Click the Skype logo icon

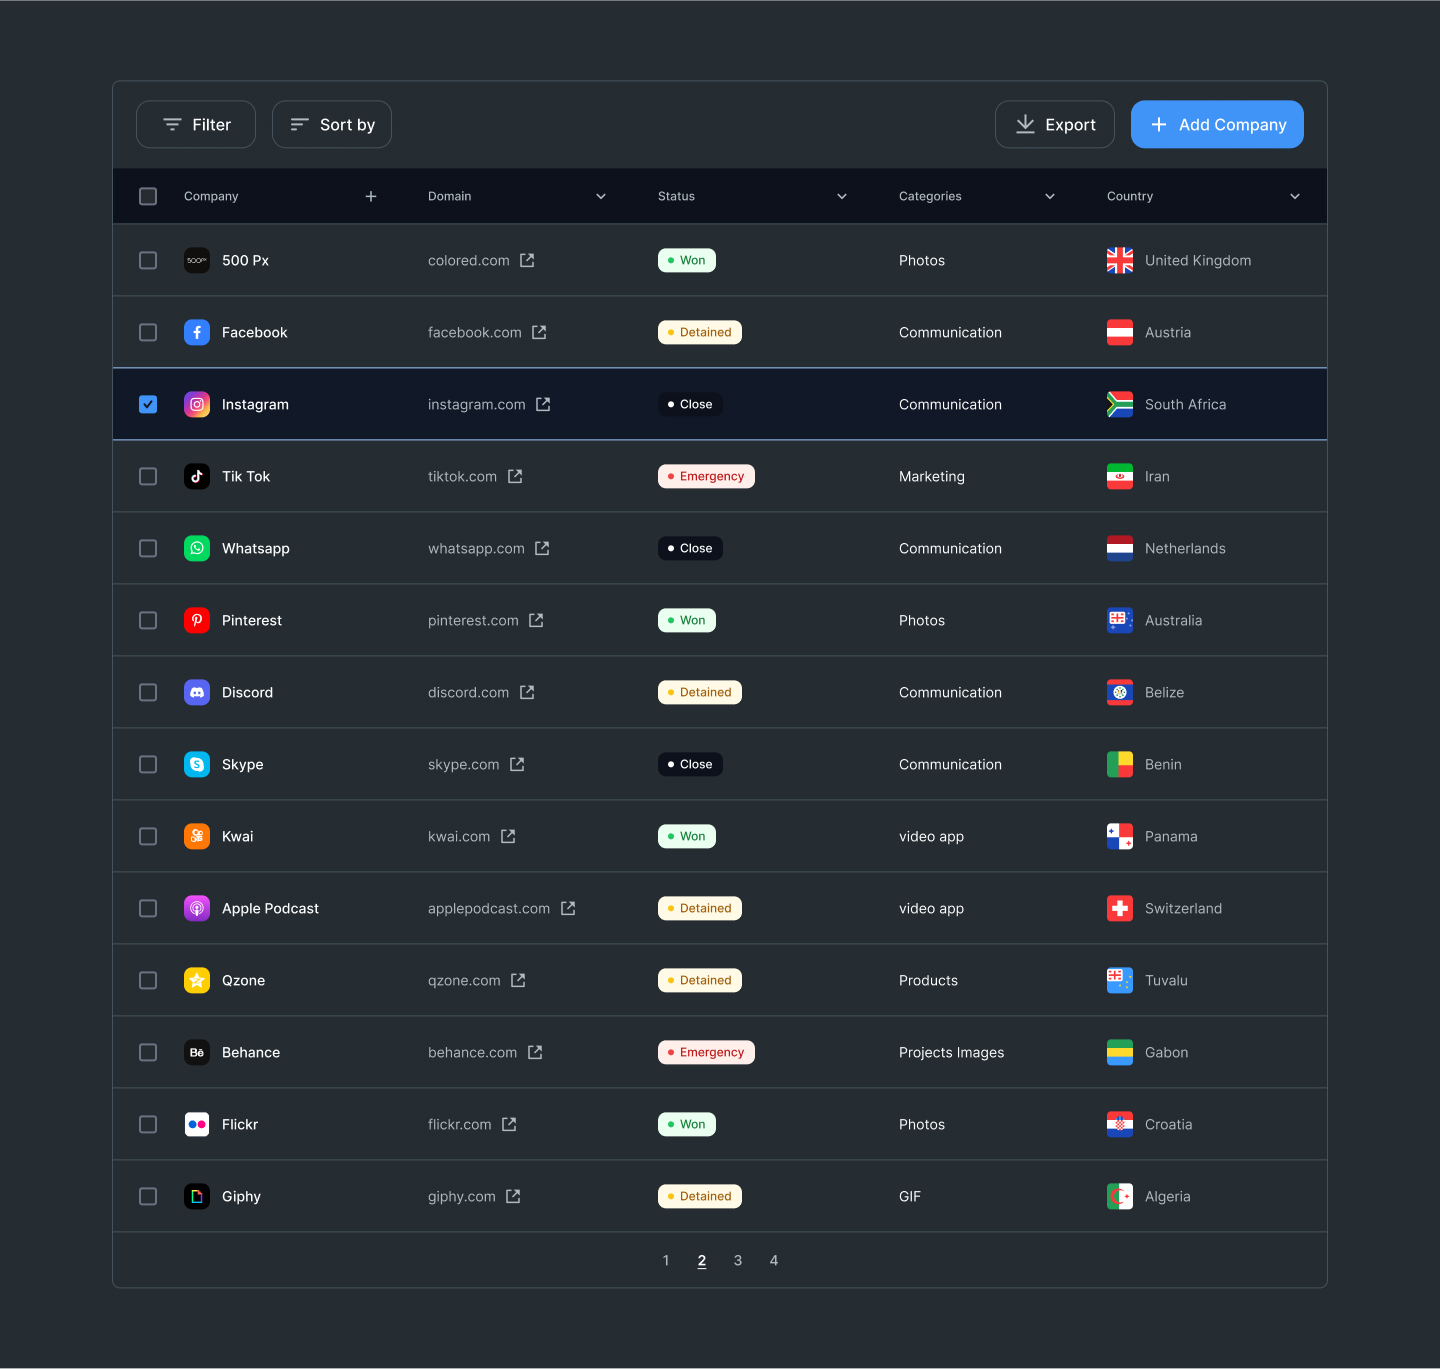pos(197,764)
